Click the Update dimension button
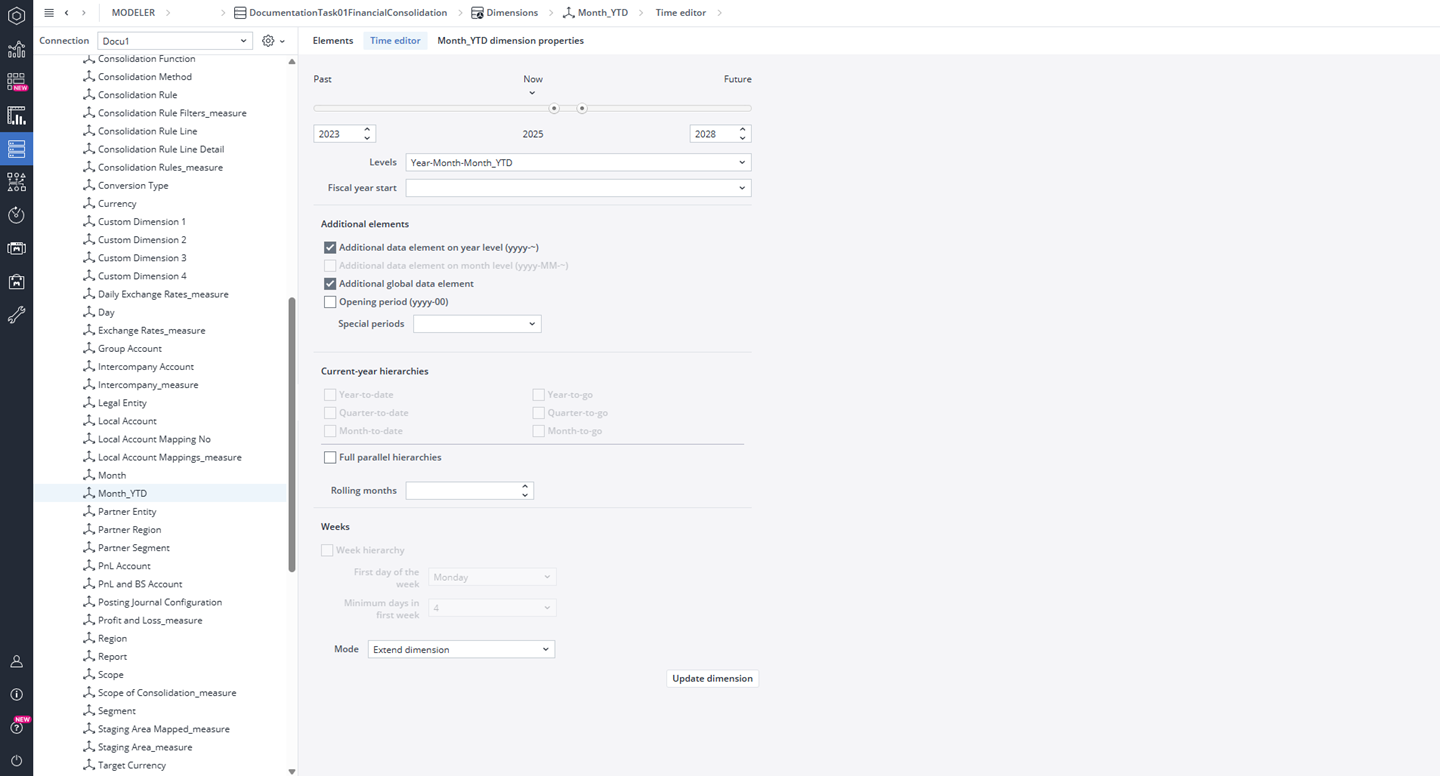The width and height of the screenshot is (1440, 776). tap(712, 679)
